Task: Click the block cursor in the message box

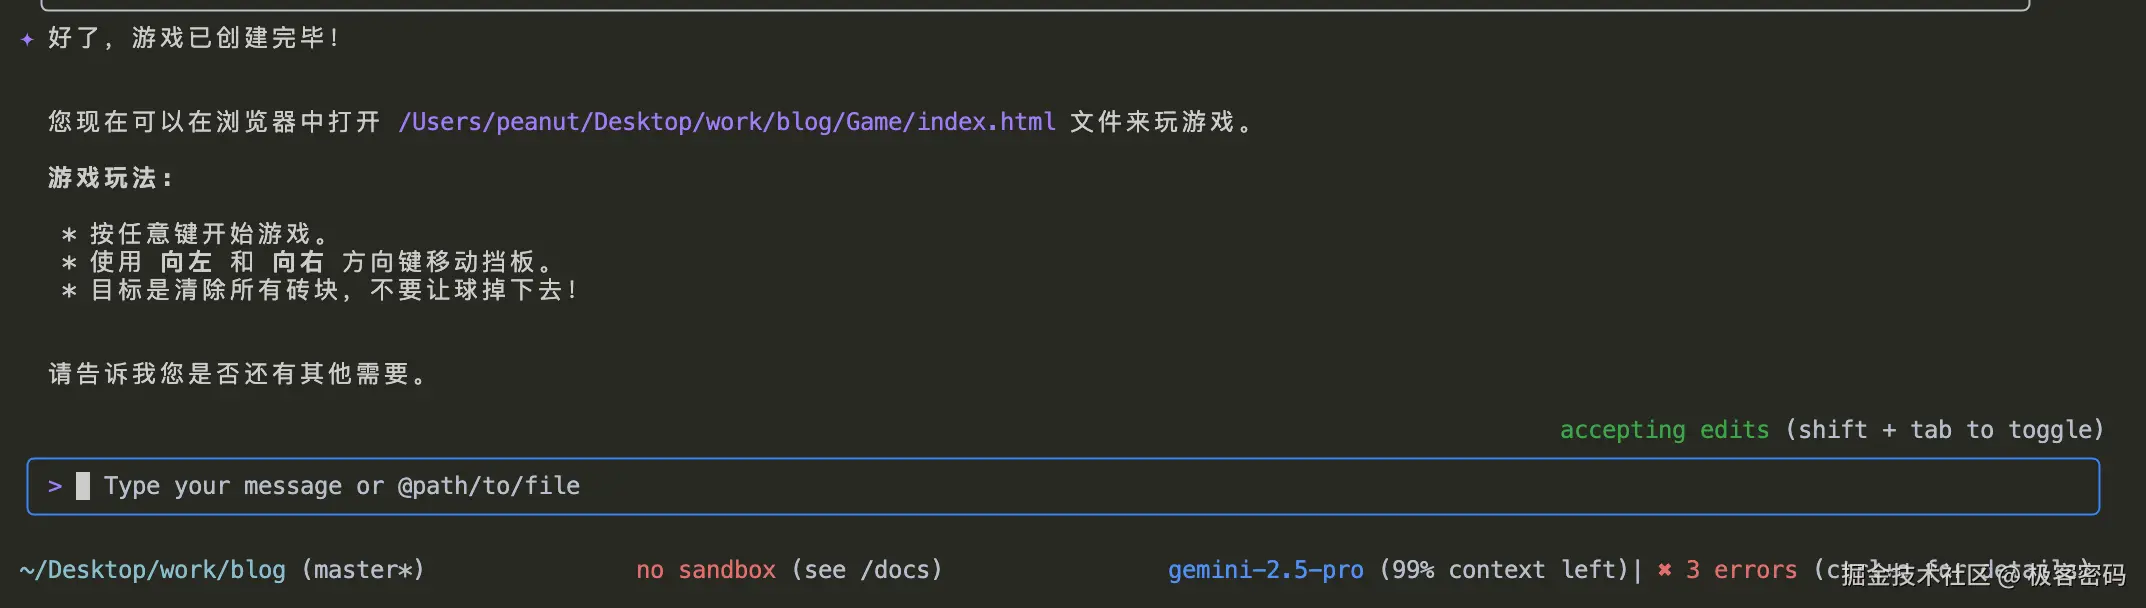Action: 83,486
